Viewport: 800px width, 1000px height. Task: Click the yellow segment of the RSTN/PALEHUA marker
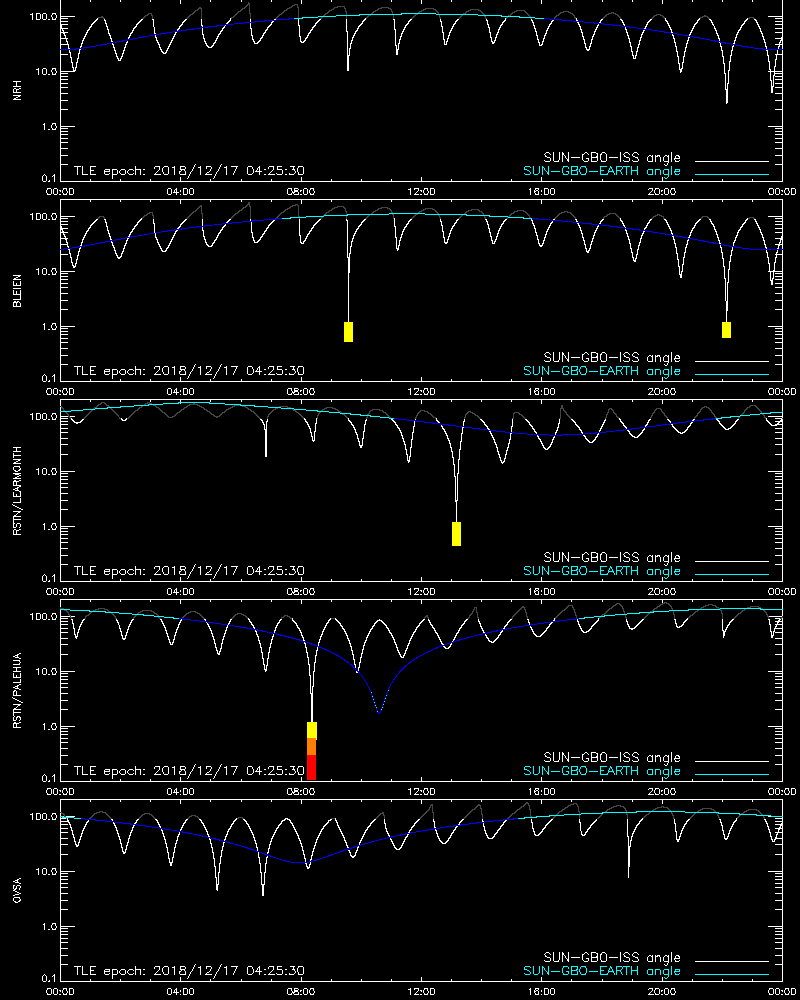(x=312, y=730)
